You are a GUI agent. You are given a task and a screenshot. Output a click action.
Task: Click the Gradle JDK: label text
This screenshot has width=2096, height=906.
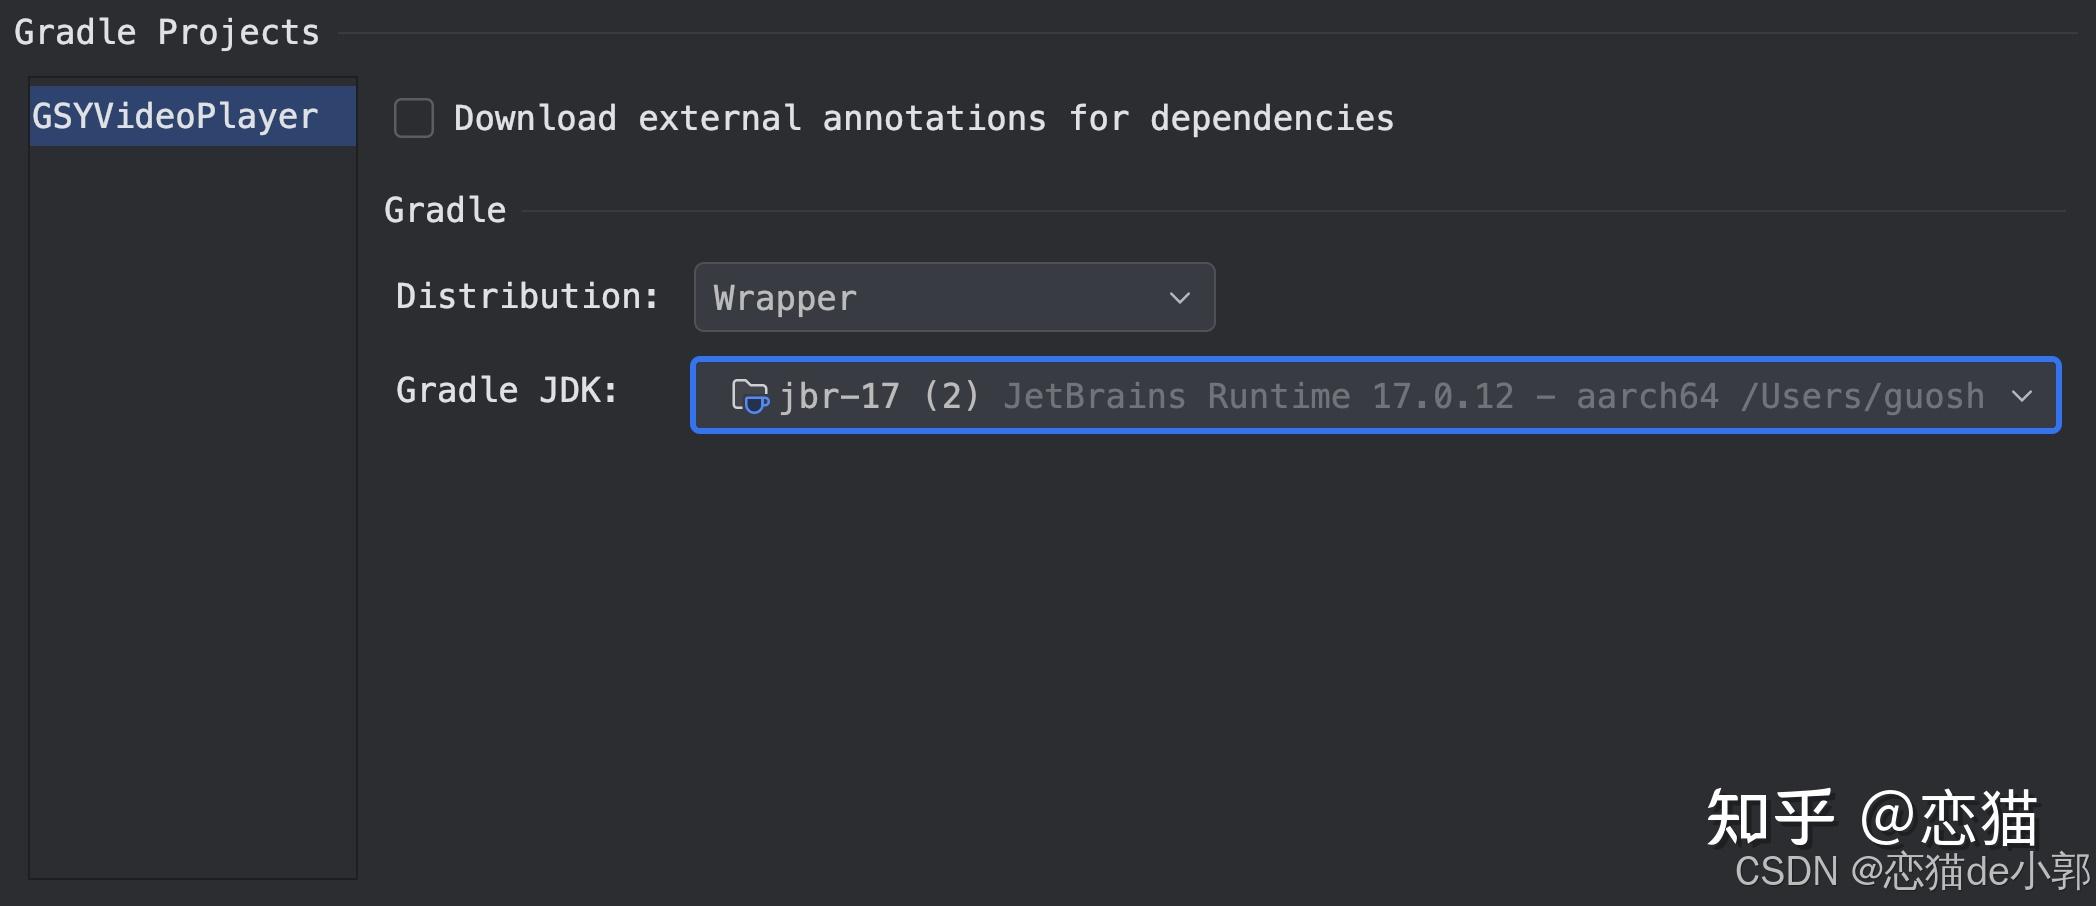(x=506, y=389)
